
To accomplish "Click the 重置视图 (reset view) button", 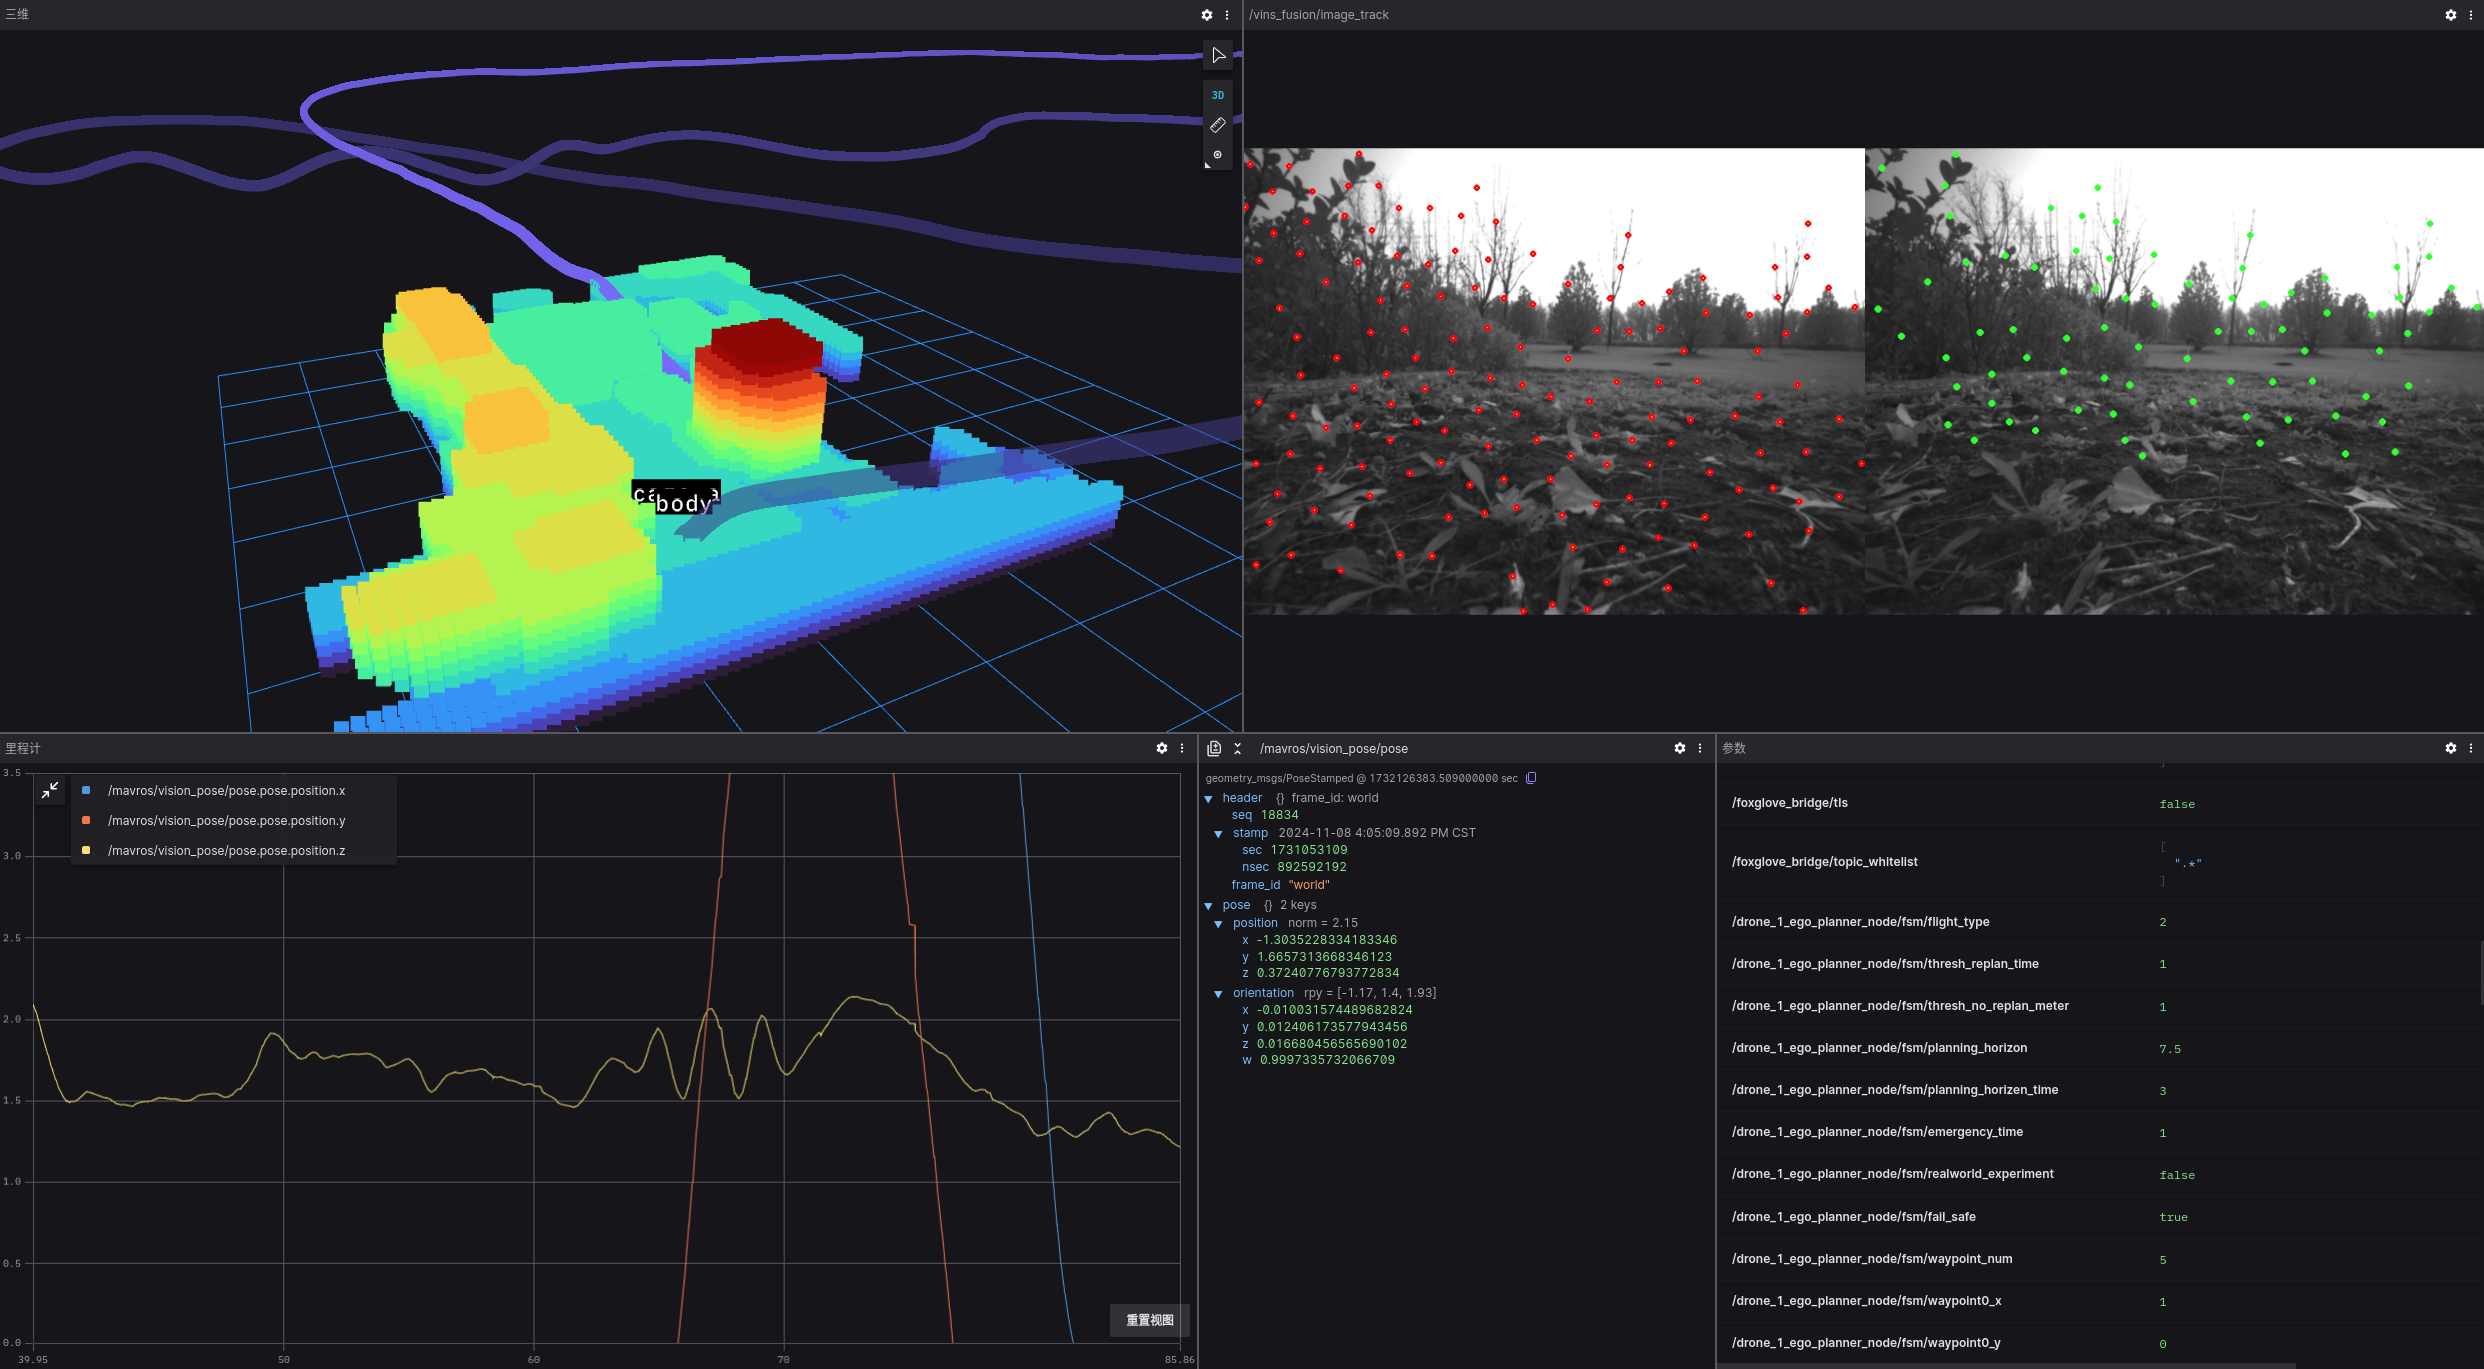I will click(1149, 1320).
